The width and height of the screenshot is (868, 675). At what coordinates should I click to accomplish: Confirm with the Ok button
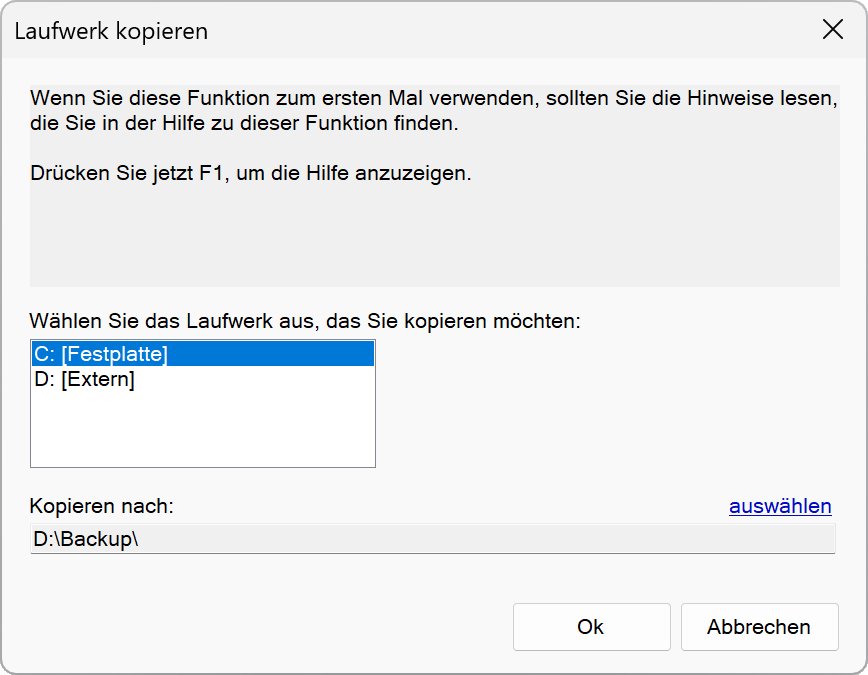pyautogui.click(x=591, y=627)
